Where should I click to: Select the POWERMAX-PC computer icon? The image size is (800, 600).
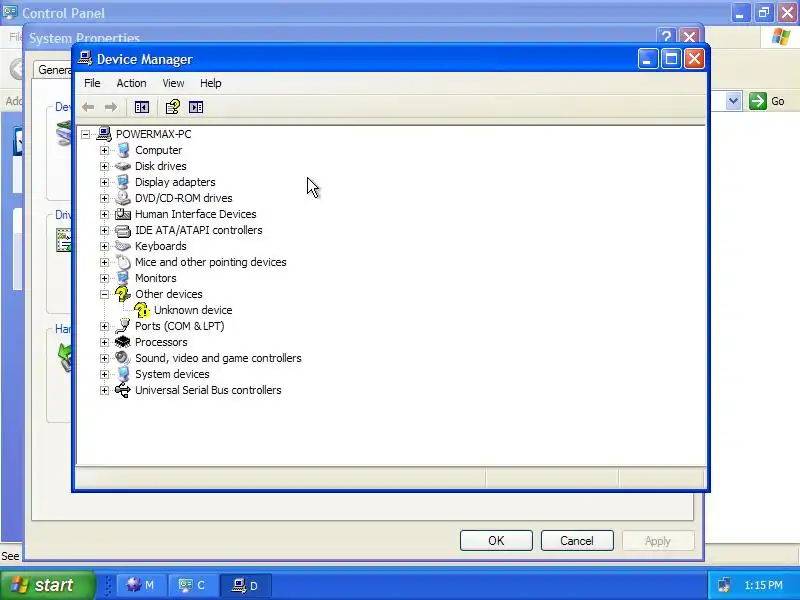[104, 134]
